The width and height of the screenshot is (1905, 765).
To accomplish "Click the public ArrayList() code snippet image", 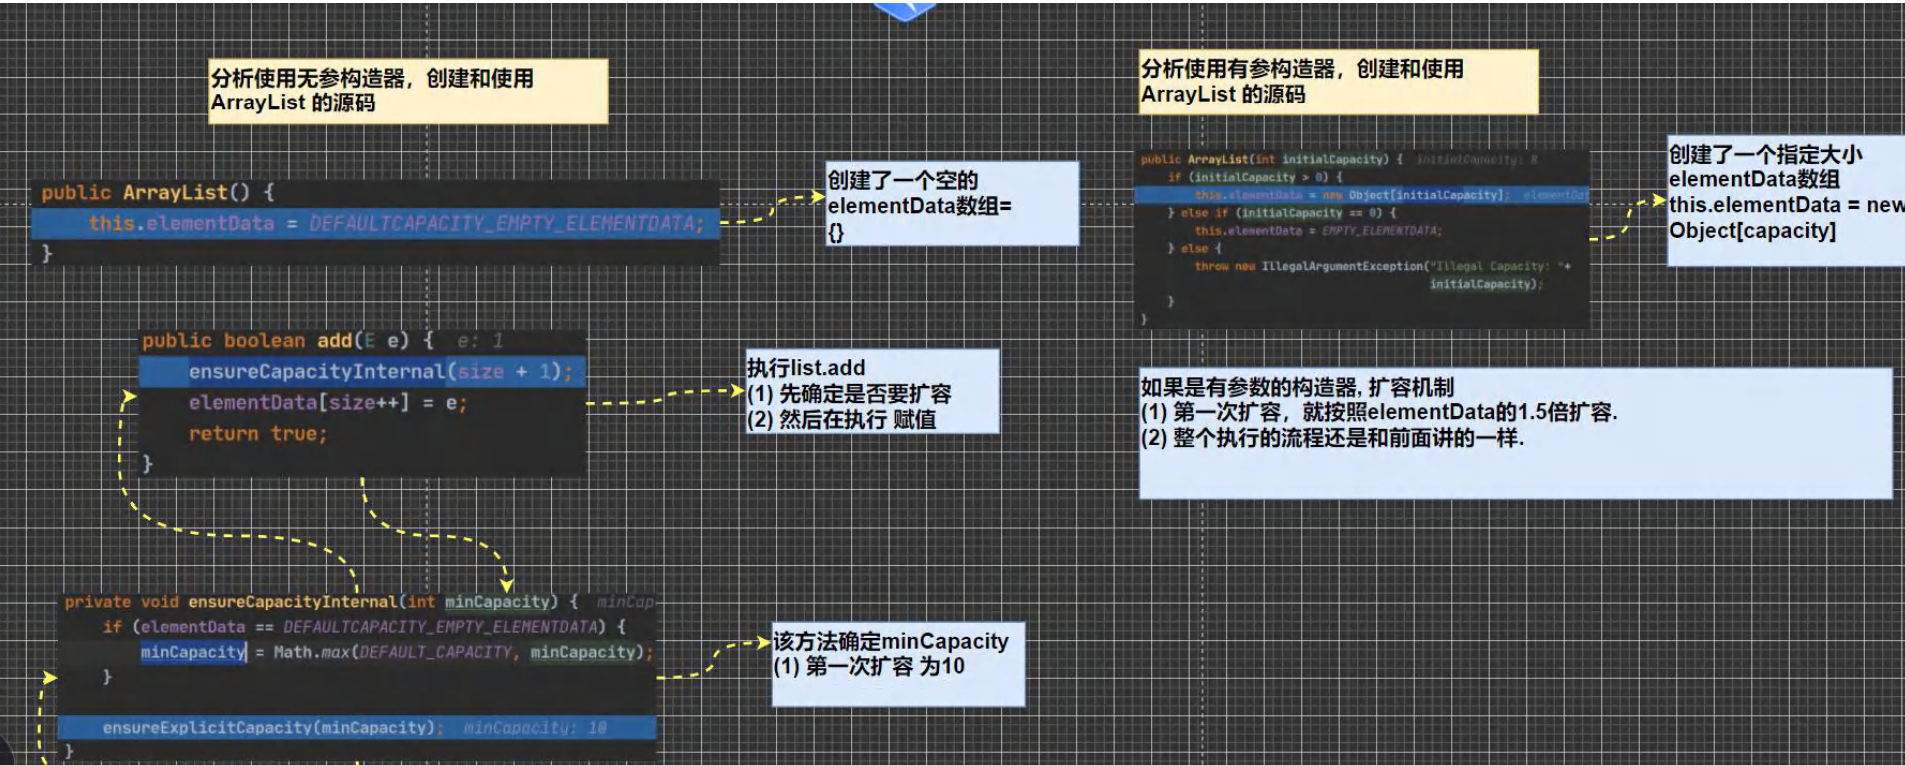I will [x=375, y=222].
